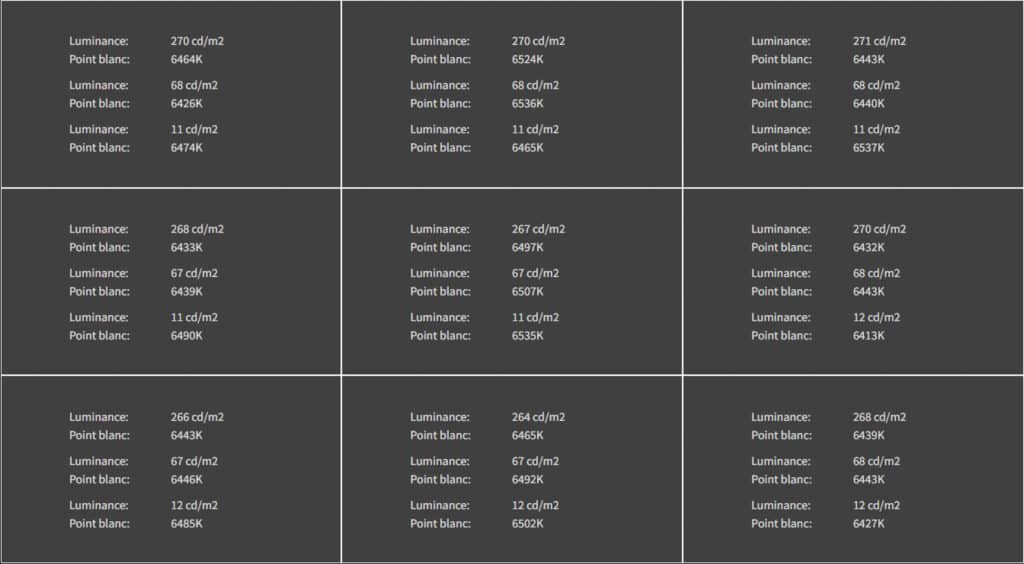1024x564 pixels.
Task: Select the 6537K point blanc value
Action: [869, 147]
